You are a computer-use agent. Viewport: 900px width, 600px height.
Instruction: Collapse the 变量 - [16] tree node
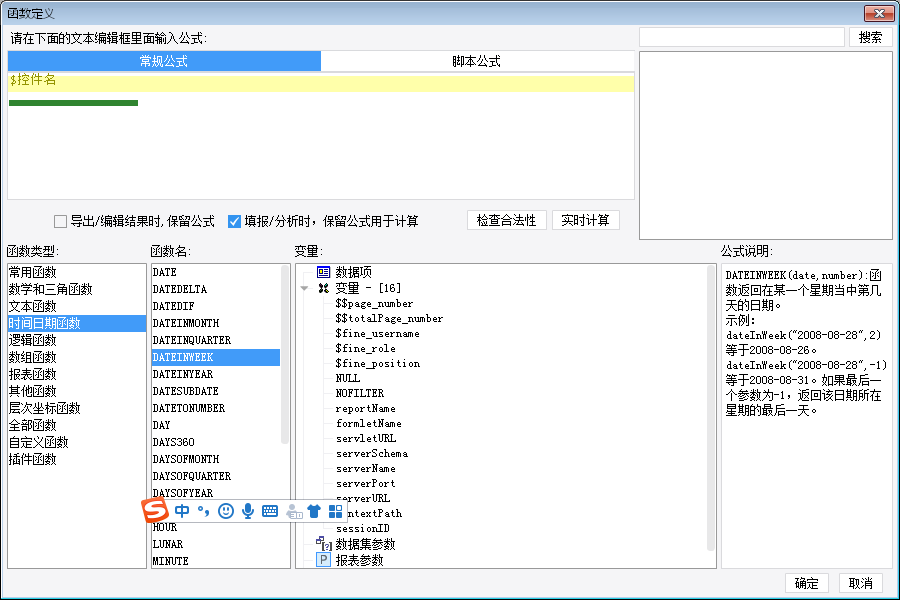(x=304, y=288)
